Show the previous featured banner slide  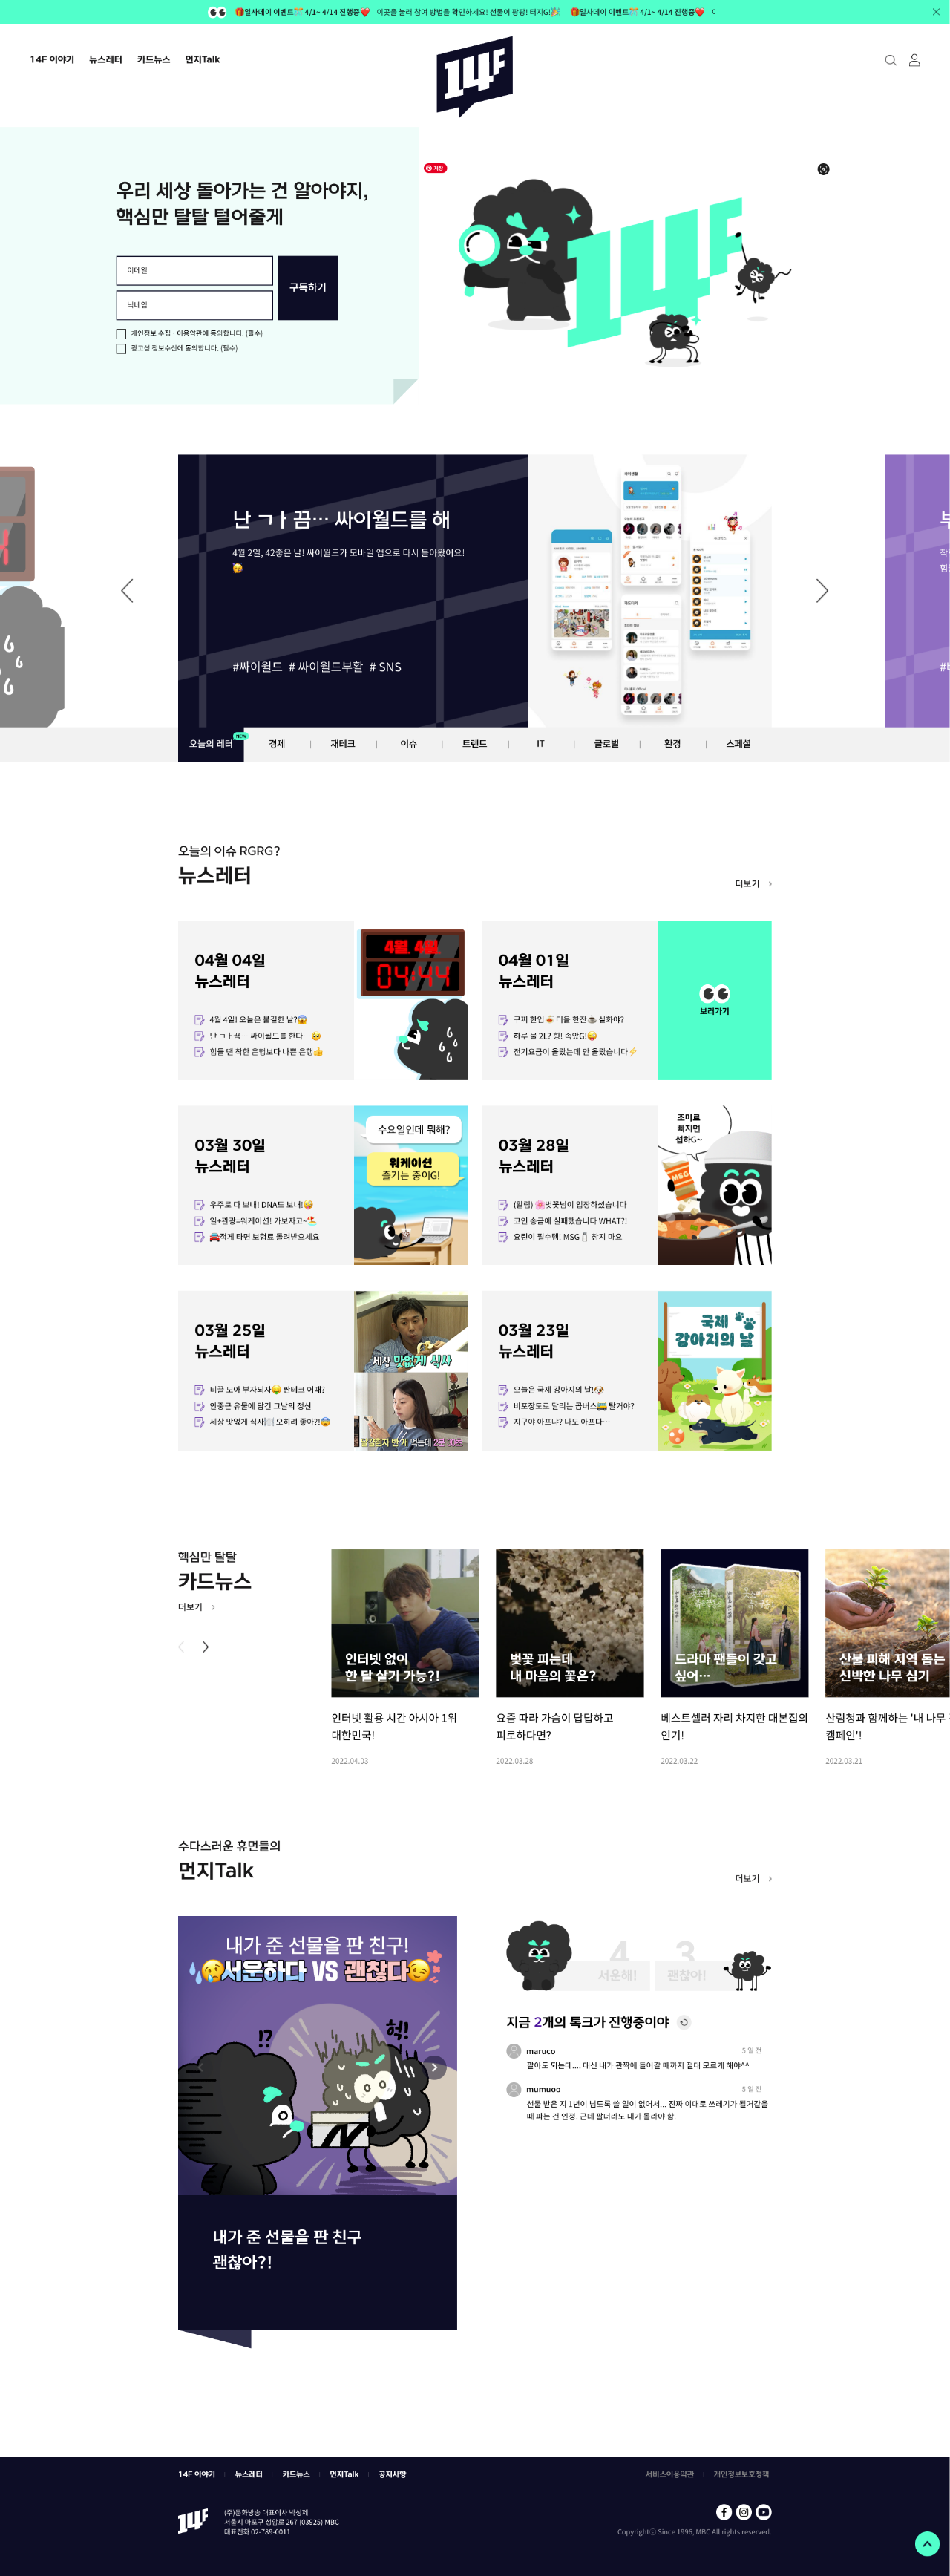pyautogui.click(x=127, y=590)
